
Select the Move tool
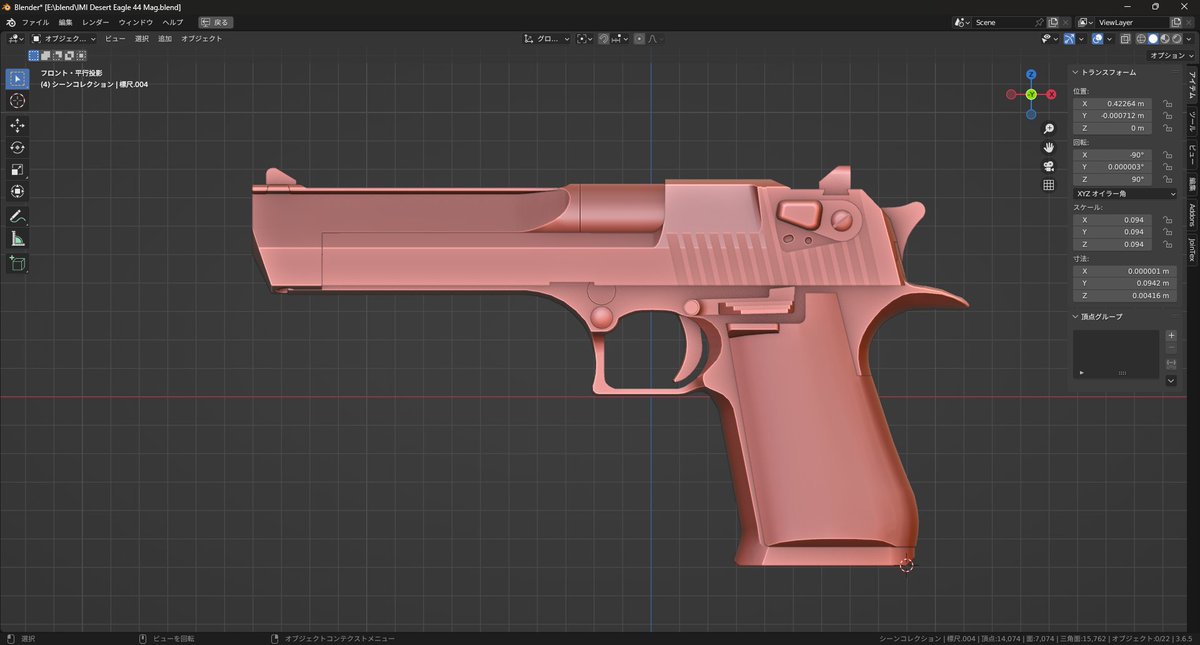[x=18, y=125]
